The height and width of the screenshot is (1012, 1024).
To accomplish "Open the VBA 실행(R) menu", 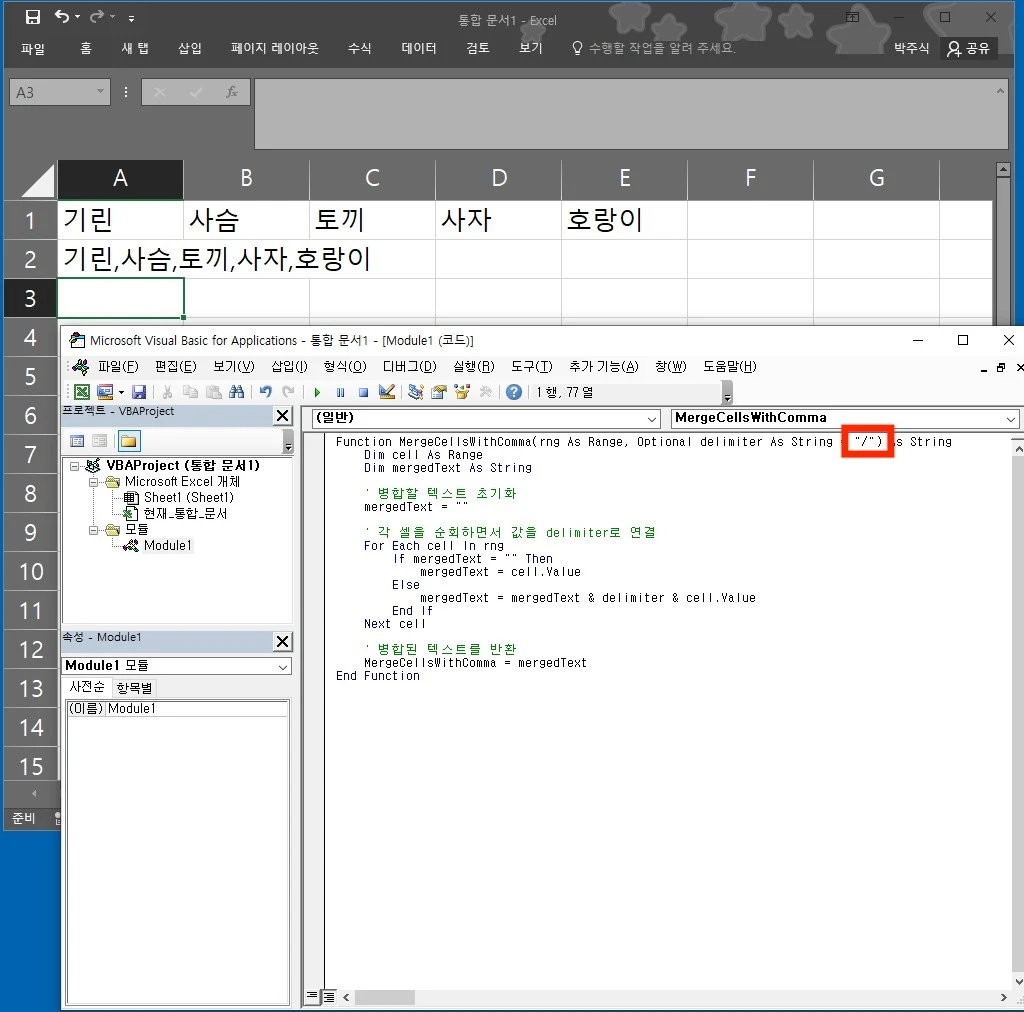I will click(x=474, y=367).
